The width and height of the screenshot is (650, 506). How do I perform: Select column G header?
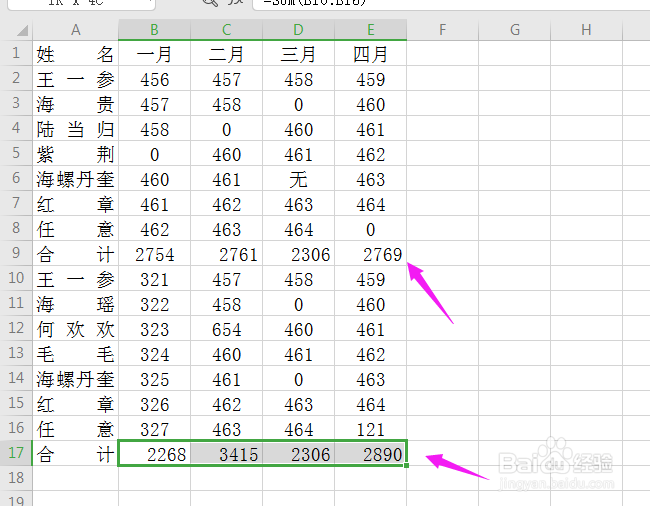pos(514,30)
